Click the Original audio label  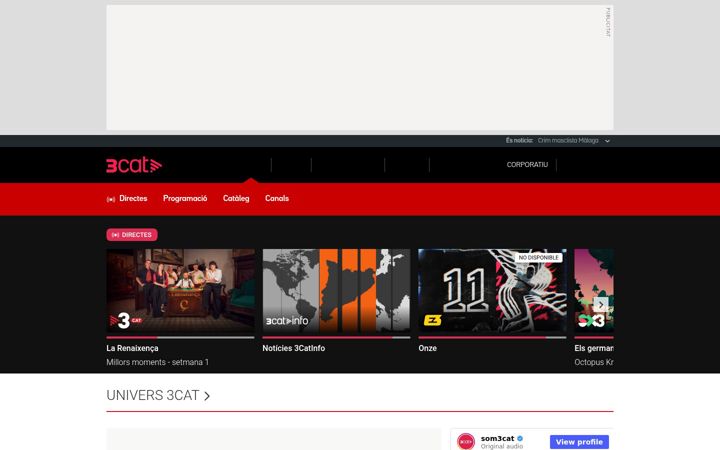(502, 446)
